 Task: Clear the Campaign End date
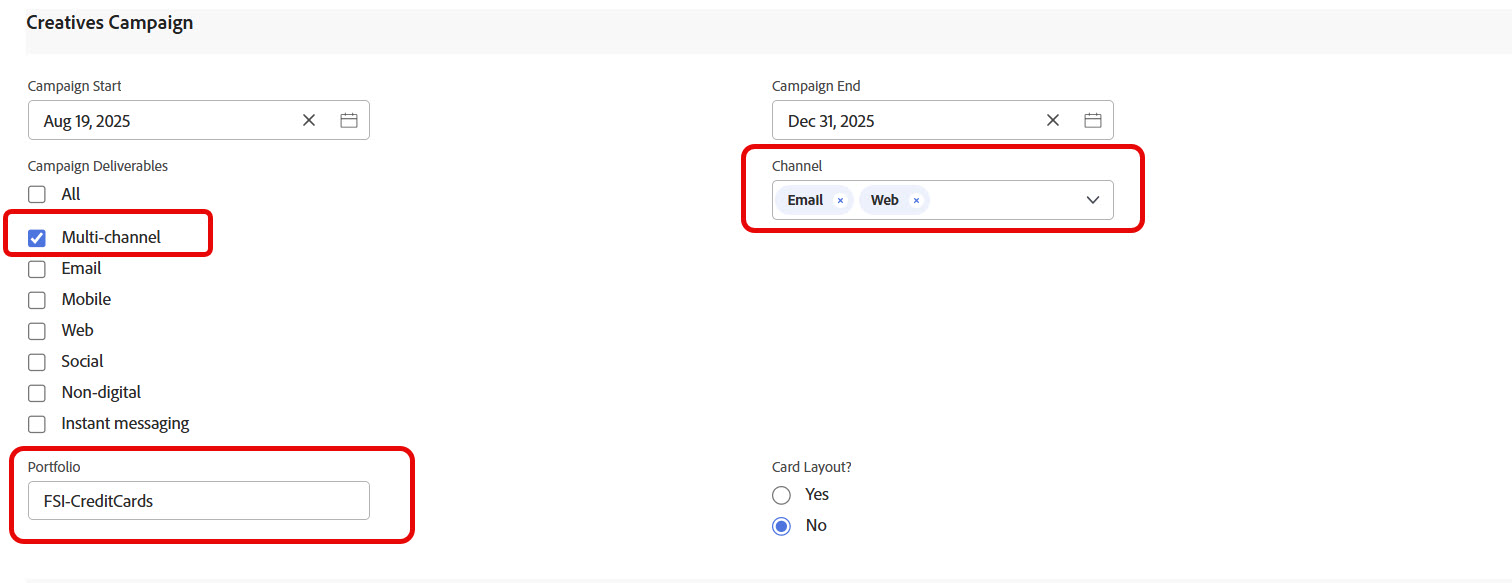pyautogui.click(x=1053, y=121)
